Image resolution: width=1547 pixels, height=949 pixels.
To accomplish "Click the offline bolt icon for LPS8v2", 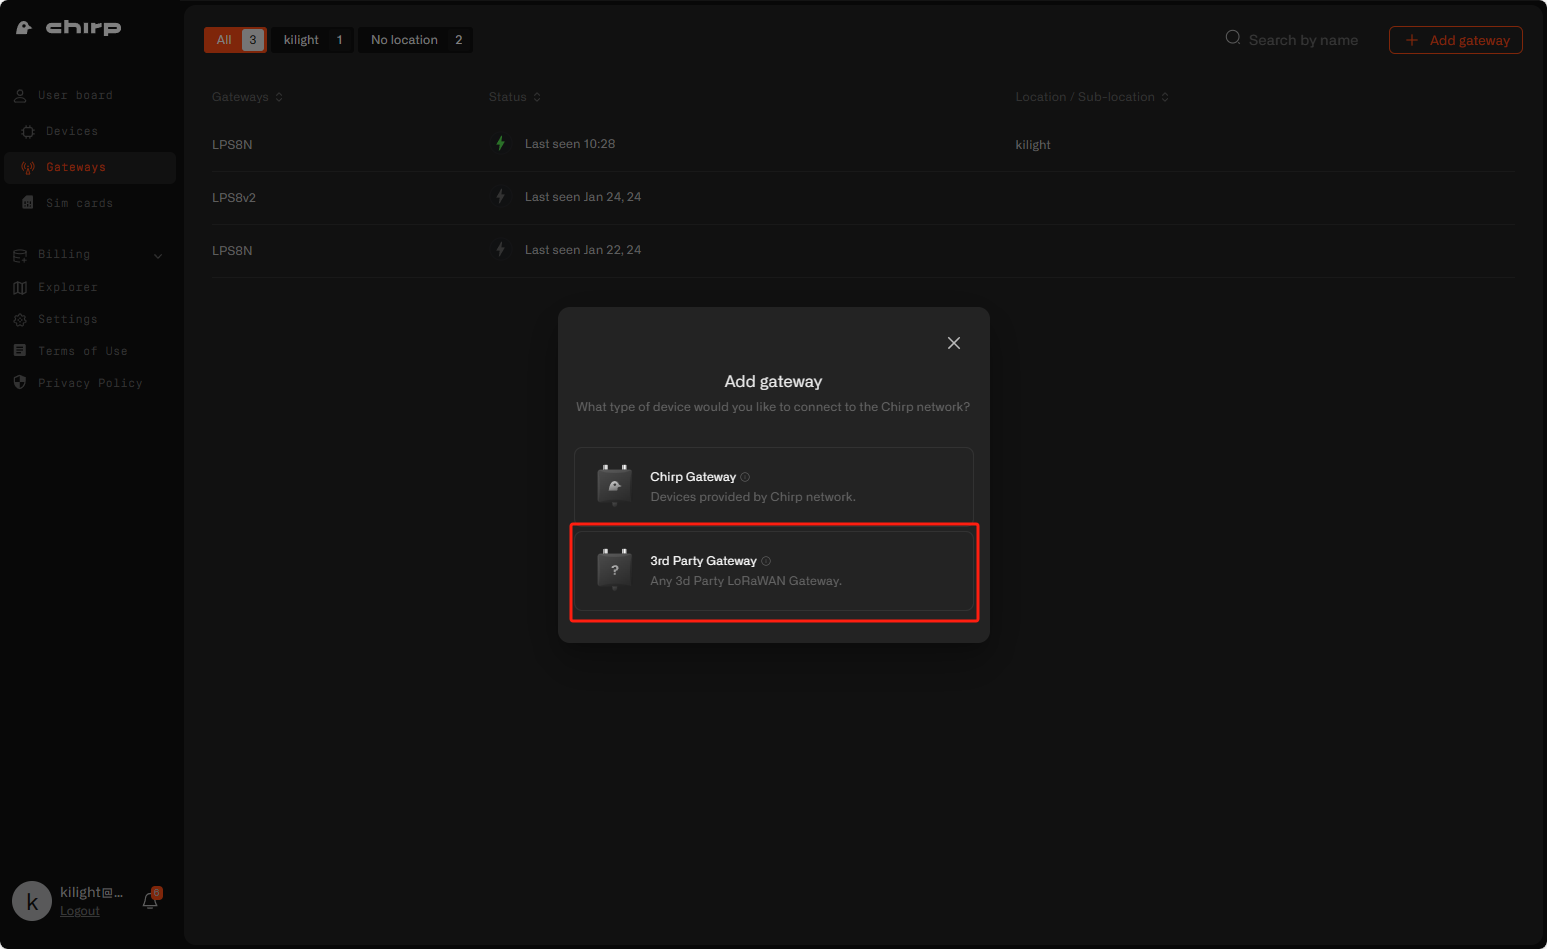I will point(501,196).
